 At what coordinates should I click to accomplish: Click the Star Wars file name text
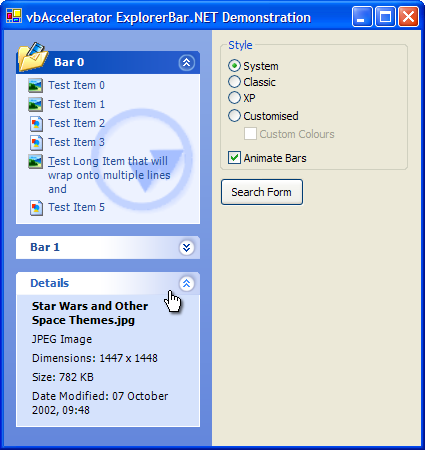coord(90,313)
